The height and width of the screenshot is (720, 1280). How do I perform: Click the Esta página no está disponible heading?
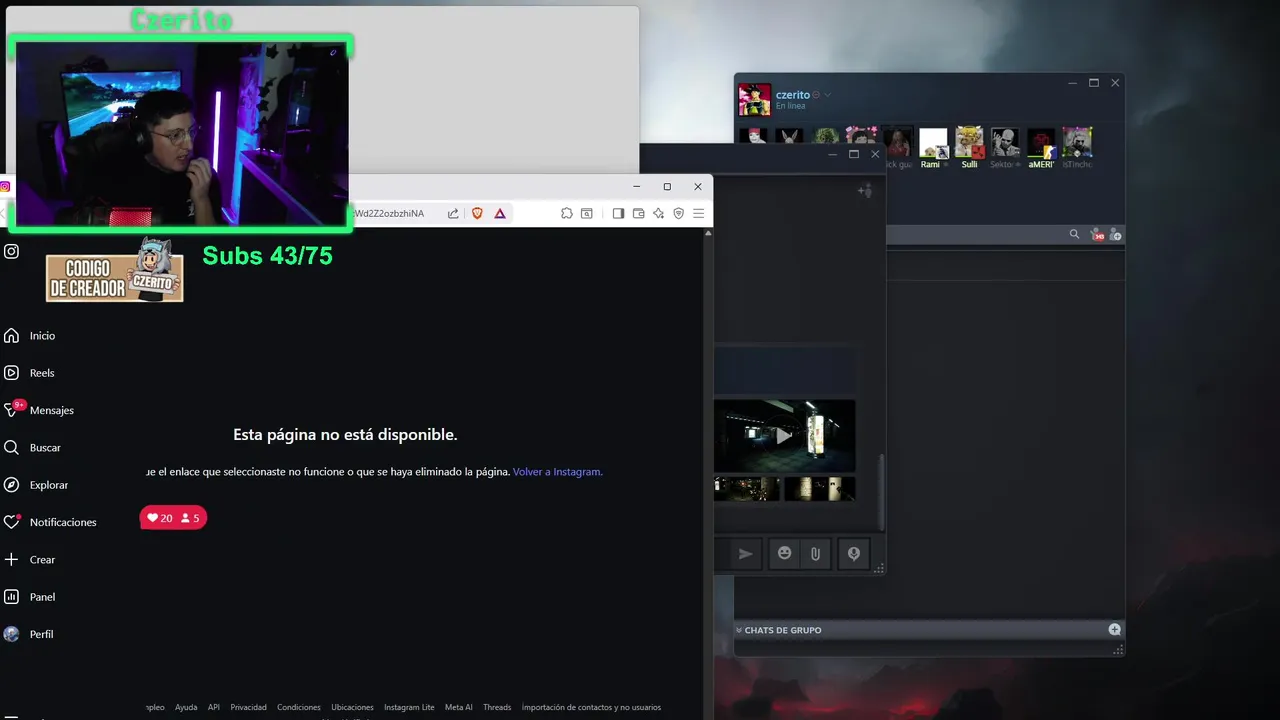click(x=345, y=435)
